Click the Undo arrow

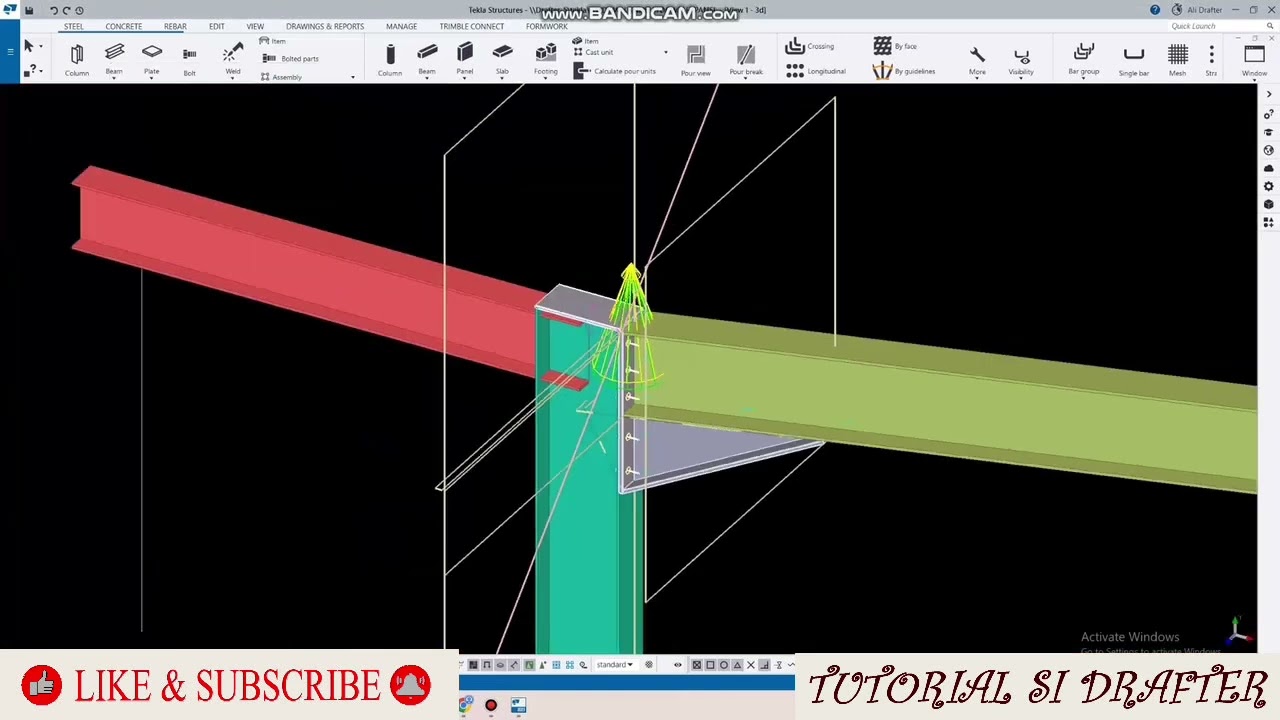(x=54, y=10)
